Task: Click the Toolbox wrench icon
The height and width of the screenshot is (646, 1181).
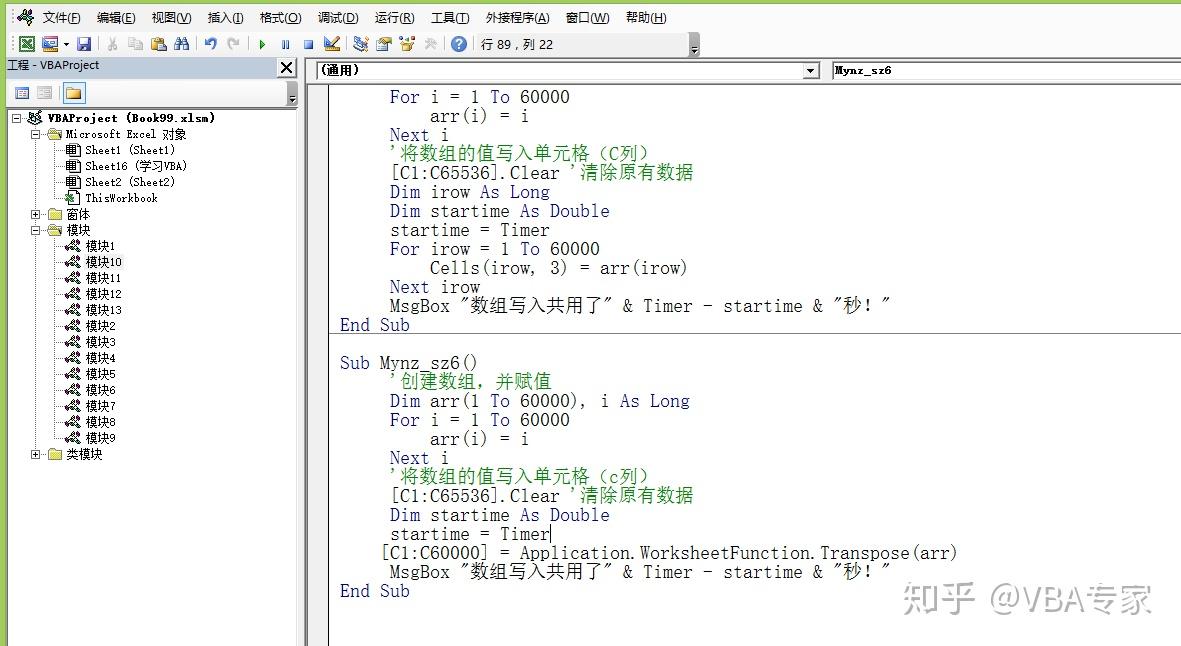Action: pos(431,44)
